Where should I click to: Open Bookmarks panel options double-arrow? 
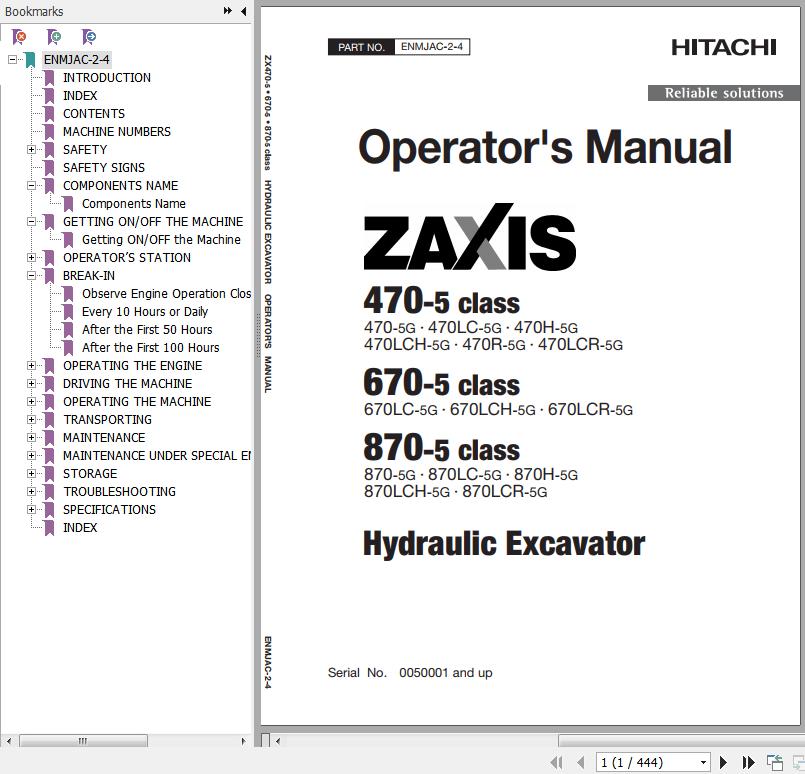point(227,11)
